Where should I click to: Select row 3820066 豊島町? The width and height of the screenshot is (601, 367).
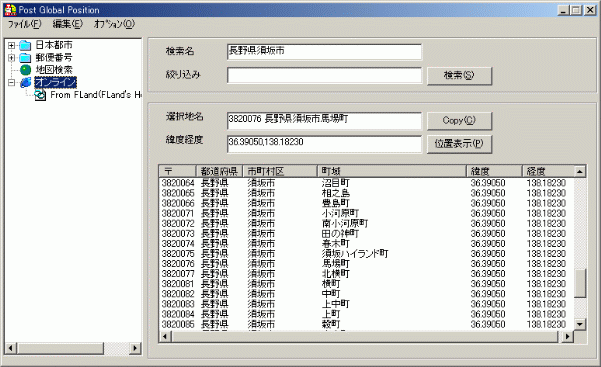click(x=366, y=203)
